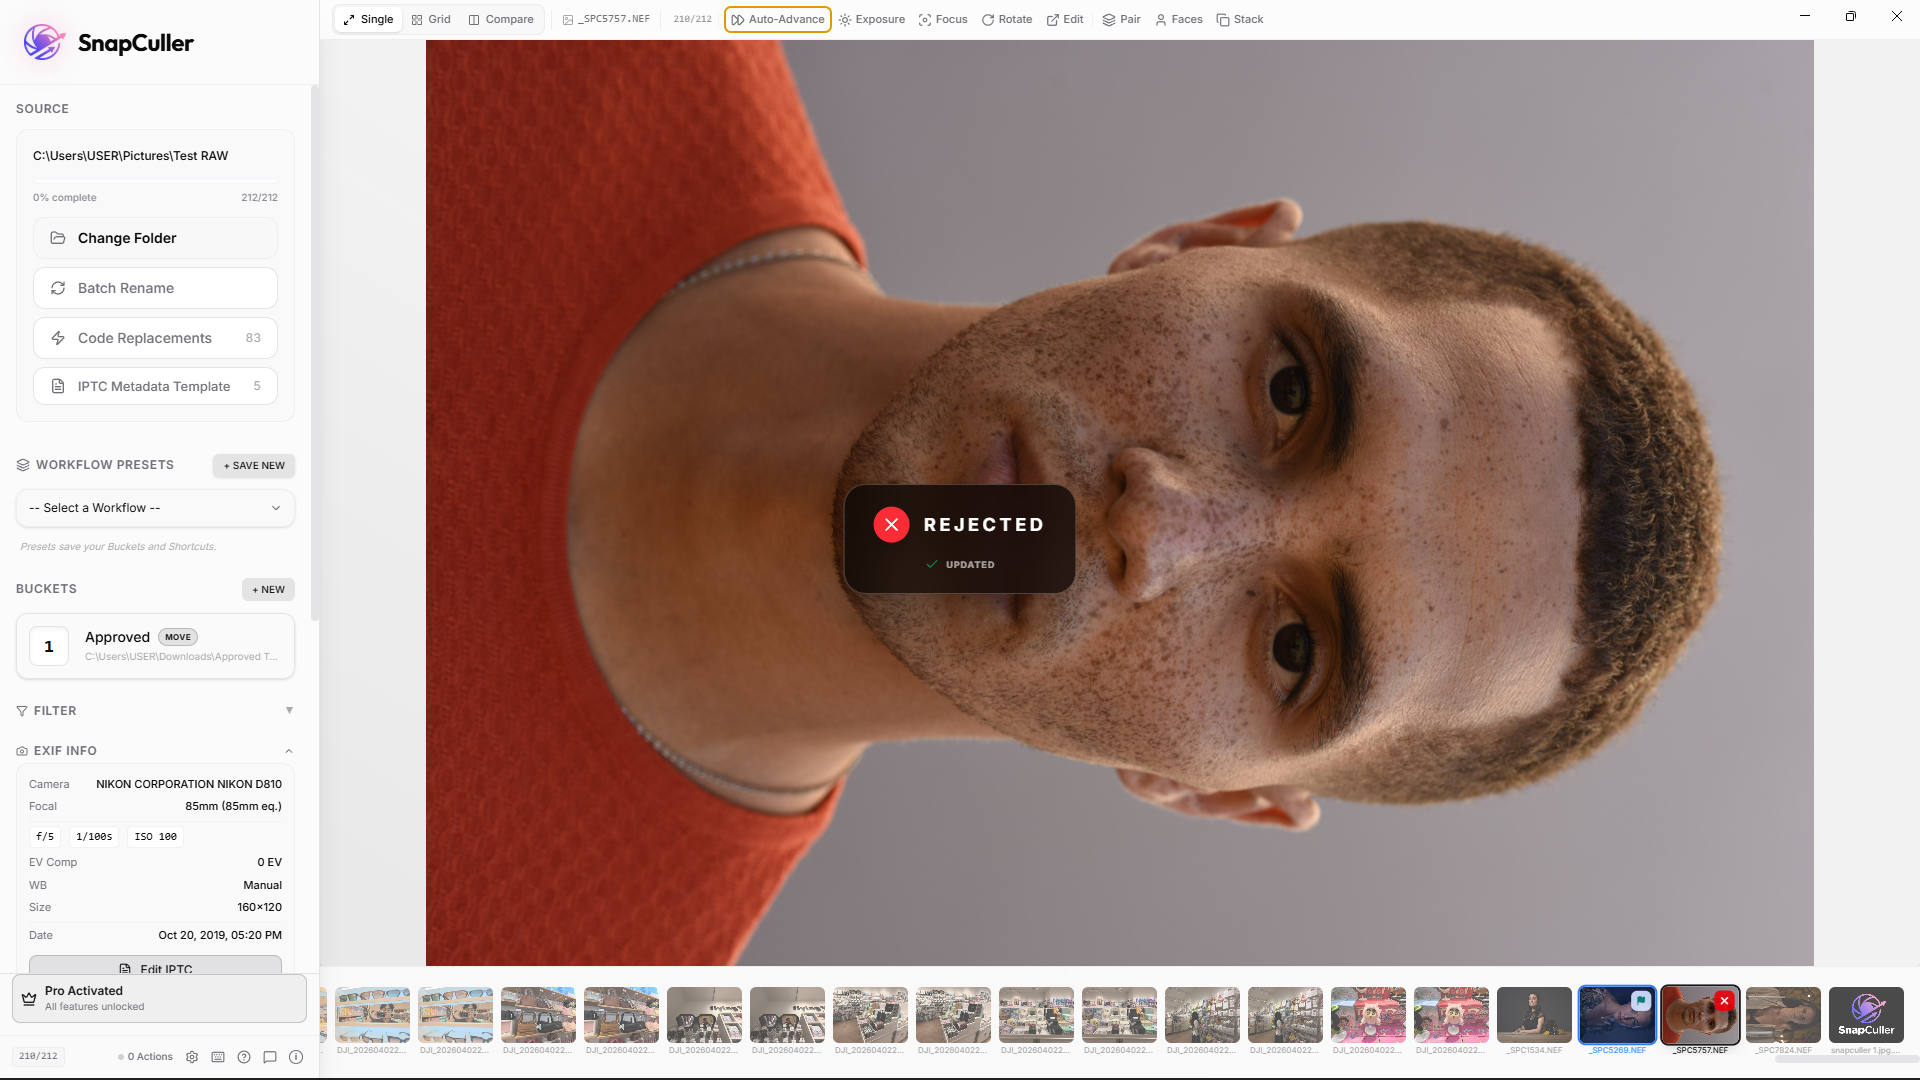
Task: Click the 210/212 counter in toolbar
Action: pyautogui.click(x=692, y=19)
